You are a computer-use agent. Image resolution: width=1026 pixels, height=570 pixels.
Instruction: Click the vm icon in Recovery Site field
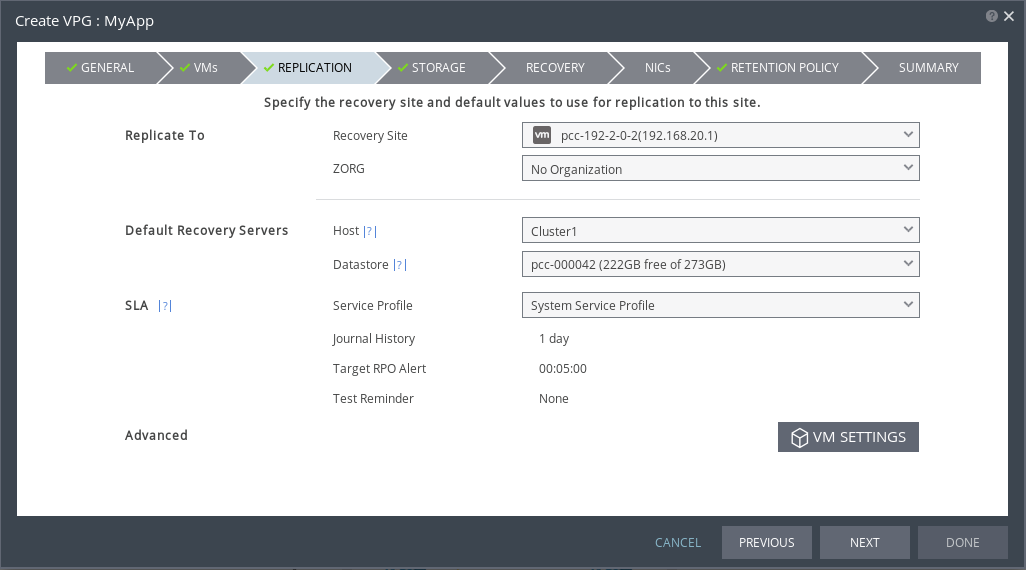[x=542, y=135]
